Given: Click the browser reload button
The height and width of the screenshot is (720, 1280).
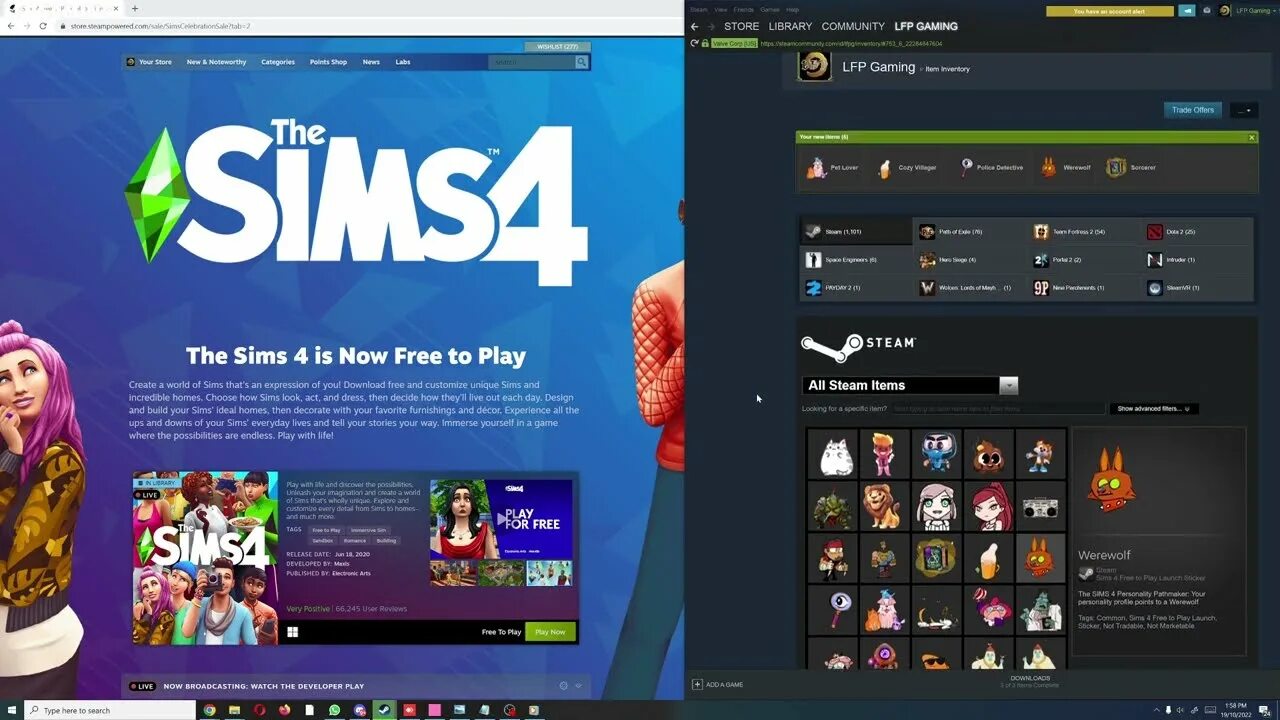Looking at the screenshot, I should pyautogui.click(x=42, y=25).
